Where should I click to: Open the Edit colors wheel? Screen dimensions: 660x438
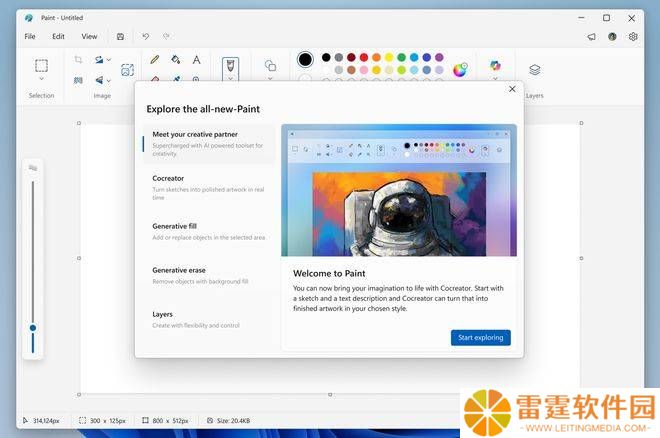(460, 69)
